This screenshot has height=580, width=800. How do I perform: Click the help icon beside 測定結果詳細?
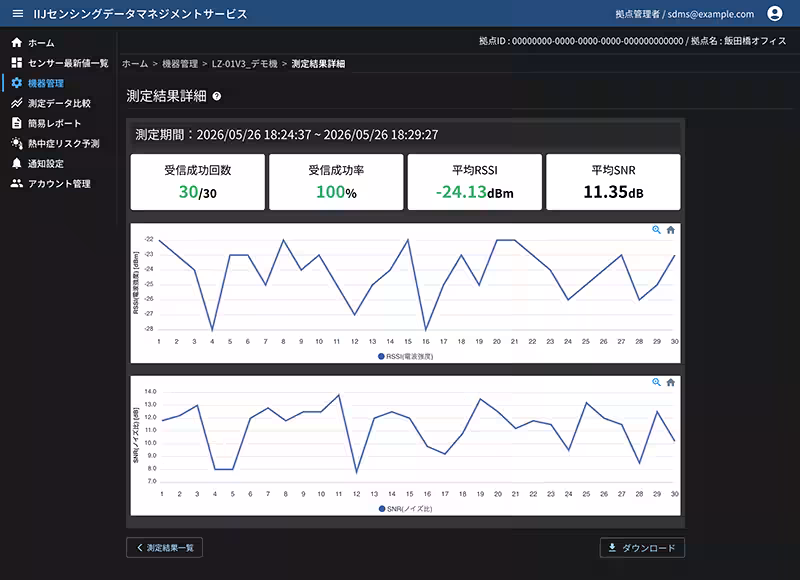click(217, 96)
